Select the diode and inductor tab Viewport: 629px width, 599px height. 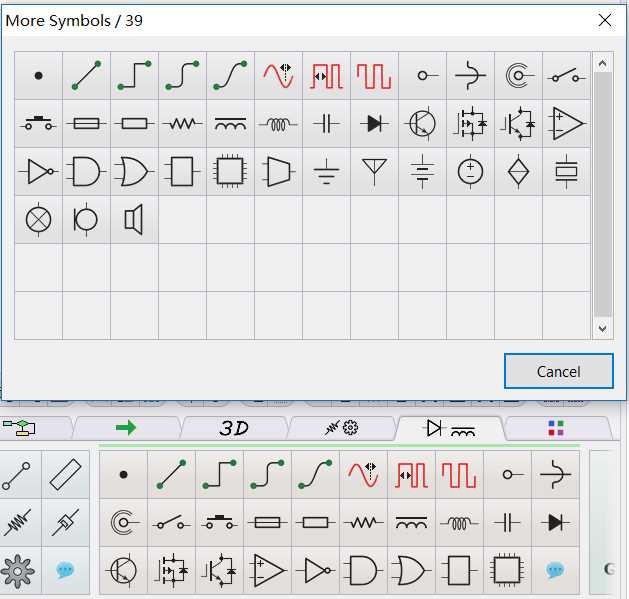[450, 428]
